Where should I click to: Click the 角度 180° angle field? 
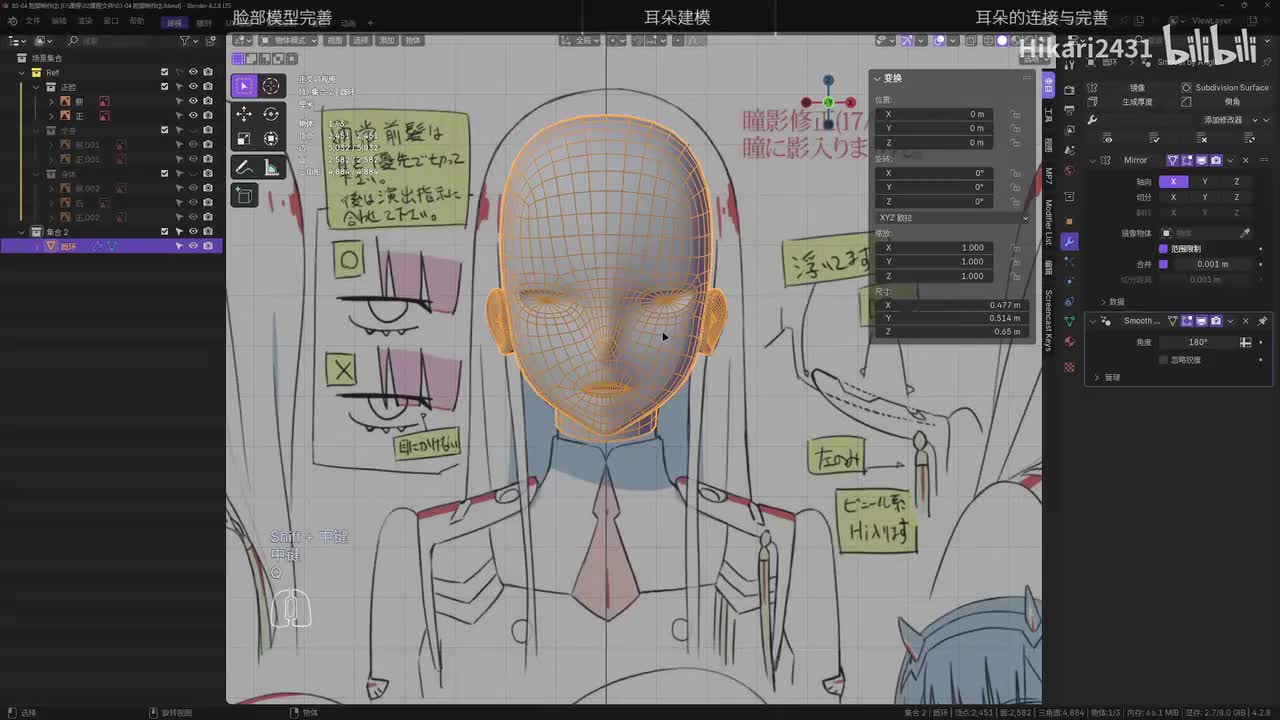pyautogui.click(x=1197, y=342)
